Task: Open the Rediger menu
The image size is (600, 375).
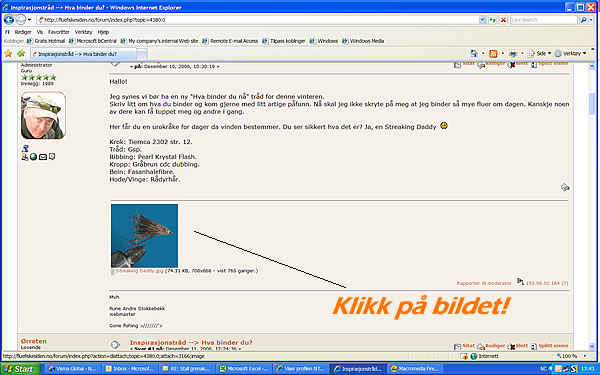Action: click(x=23, y=32)
